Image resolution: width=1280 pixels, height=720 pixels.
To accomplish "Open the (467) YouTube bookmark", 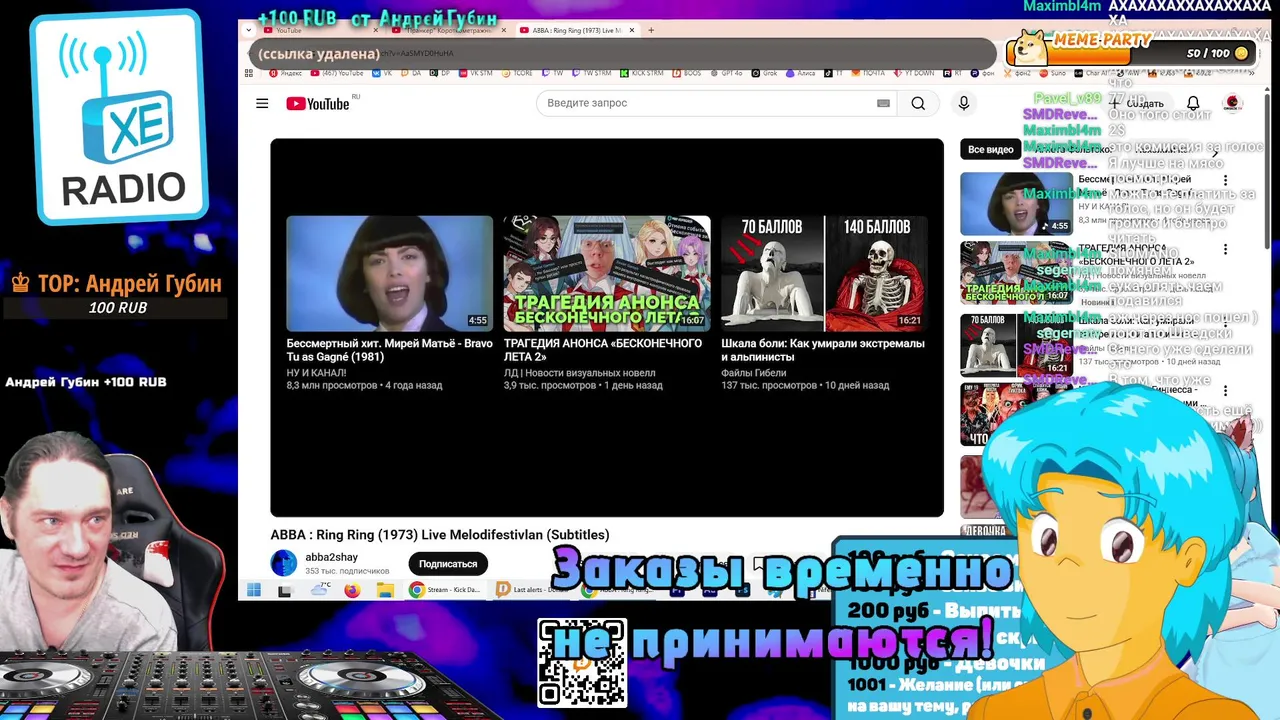I will (336, 73).
